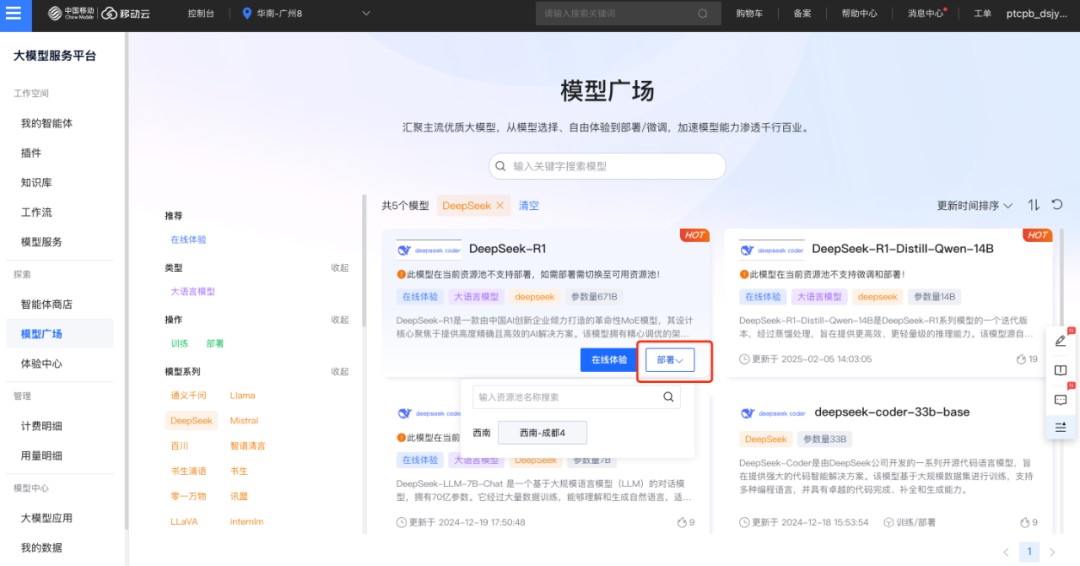Open the DeepSeek-R1-Distill-Qwen-14B model card title
This screenshot has height=566, width=1080.
[902, 249]
